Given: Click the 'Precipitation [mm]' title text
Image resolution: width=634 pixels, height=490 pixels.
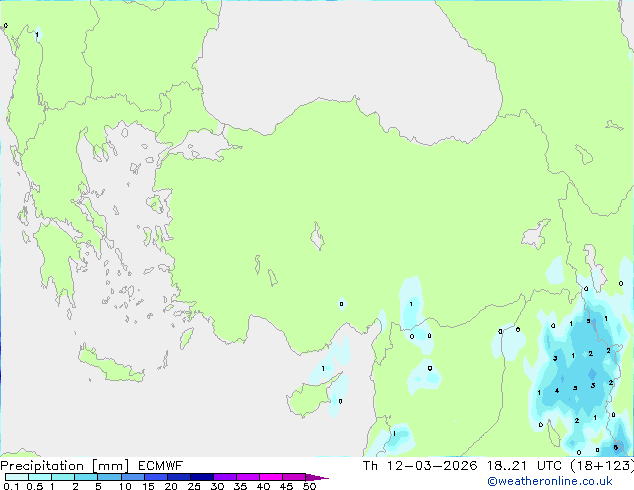Looking at the screenshot, I should 65,466.
